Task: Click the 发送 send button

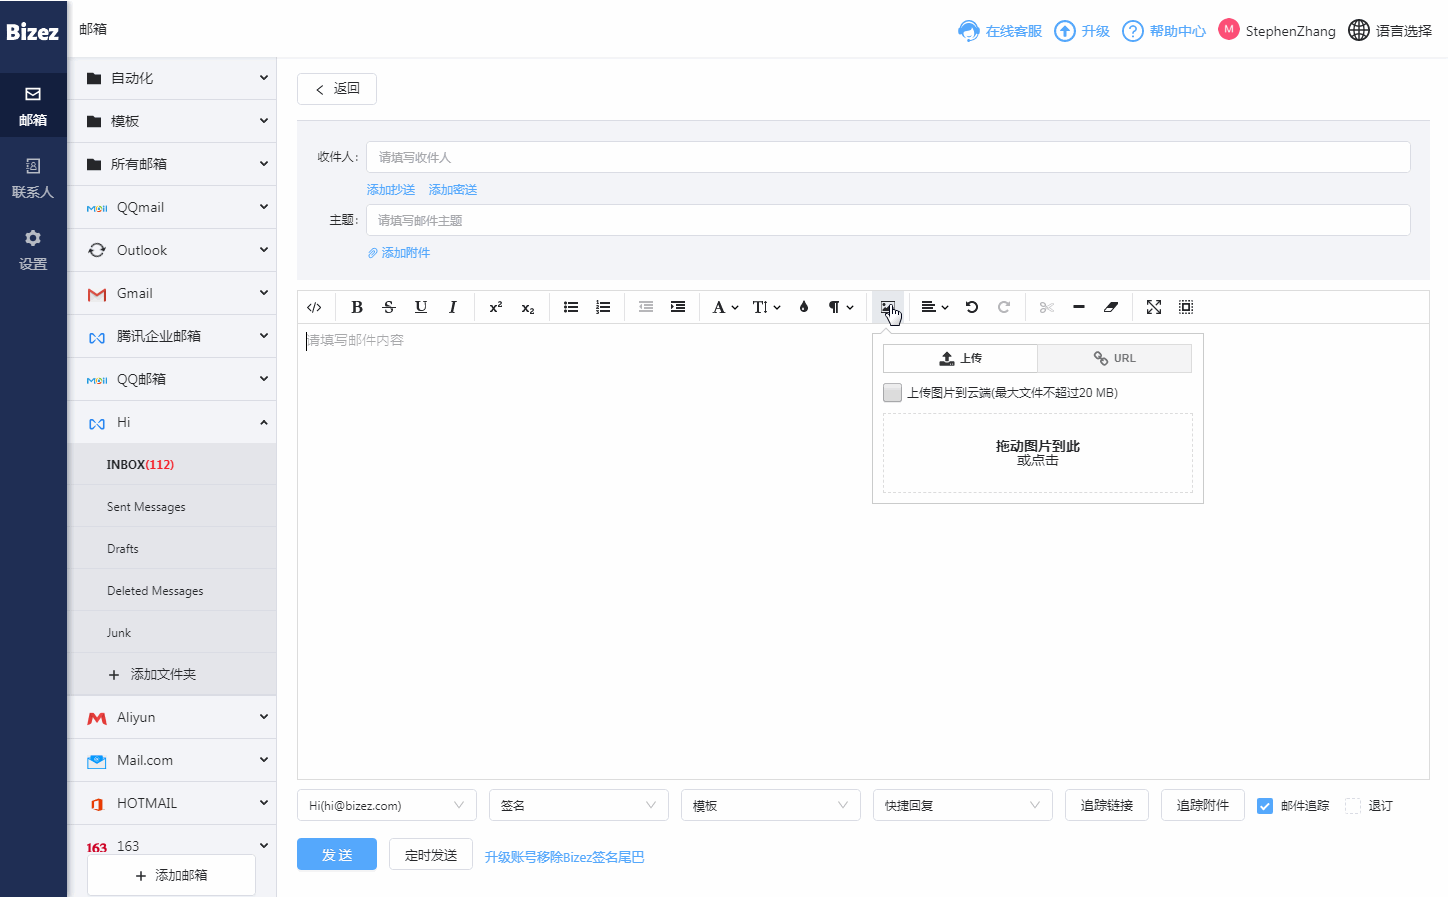Action: (337, 854)
